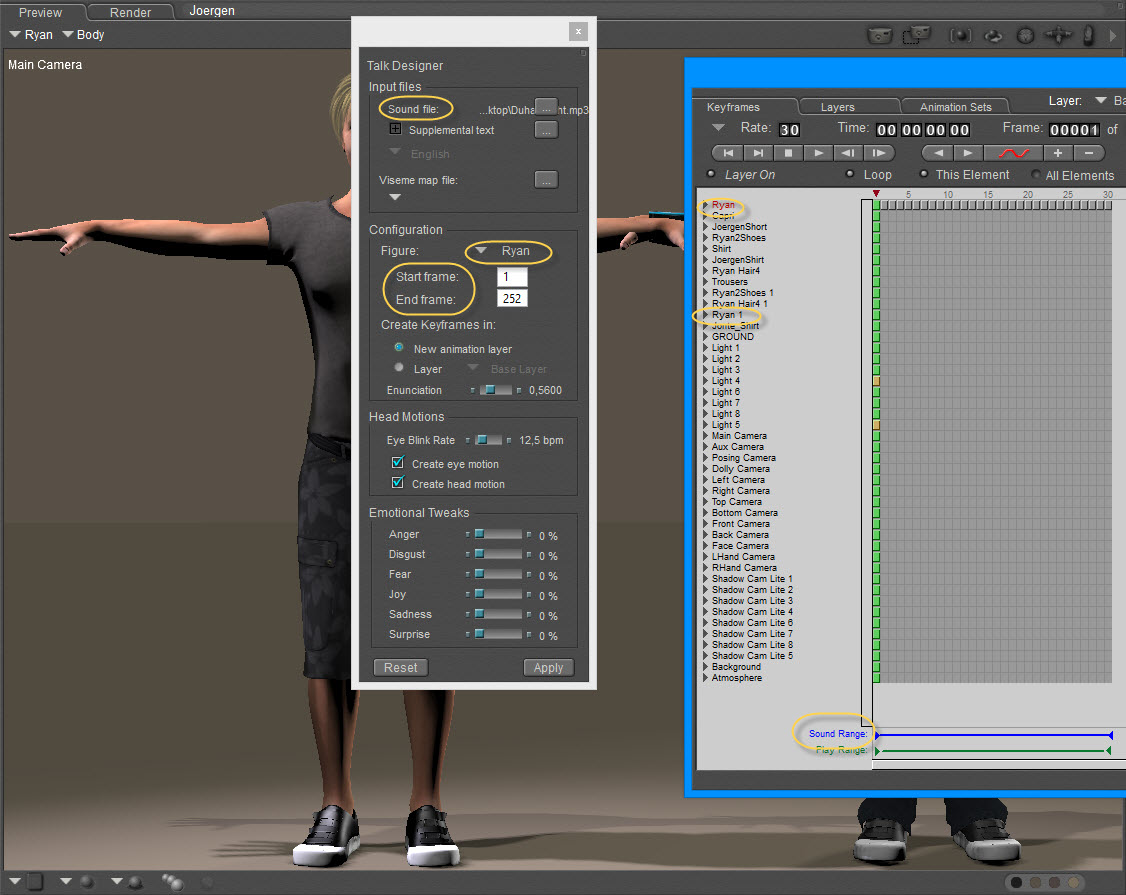The image size is (1126, 895).
Task: Click the camera move arrows icon
Action: pyautogui.click(x=1058, y=35)
